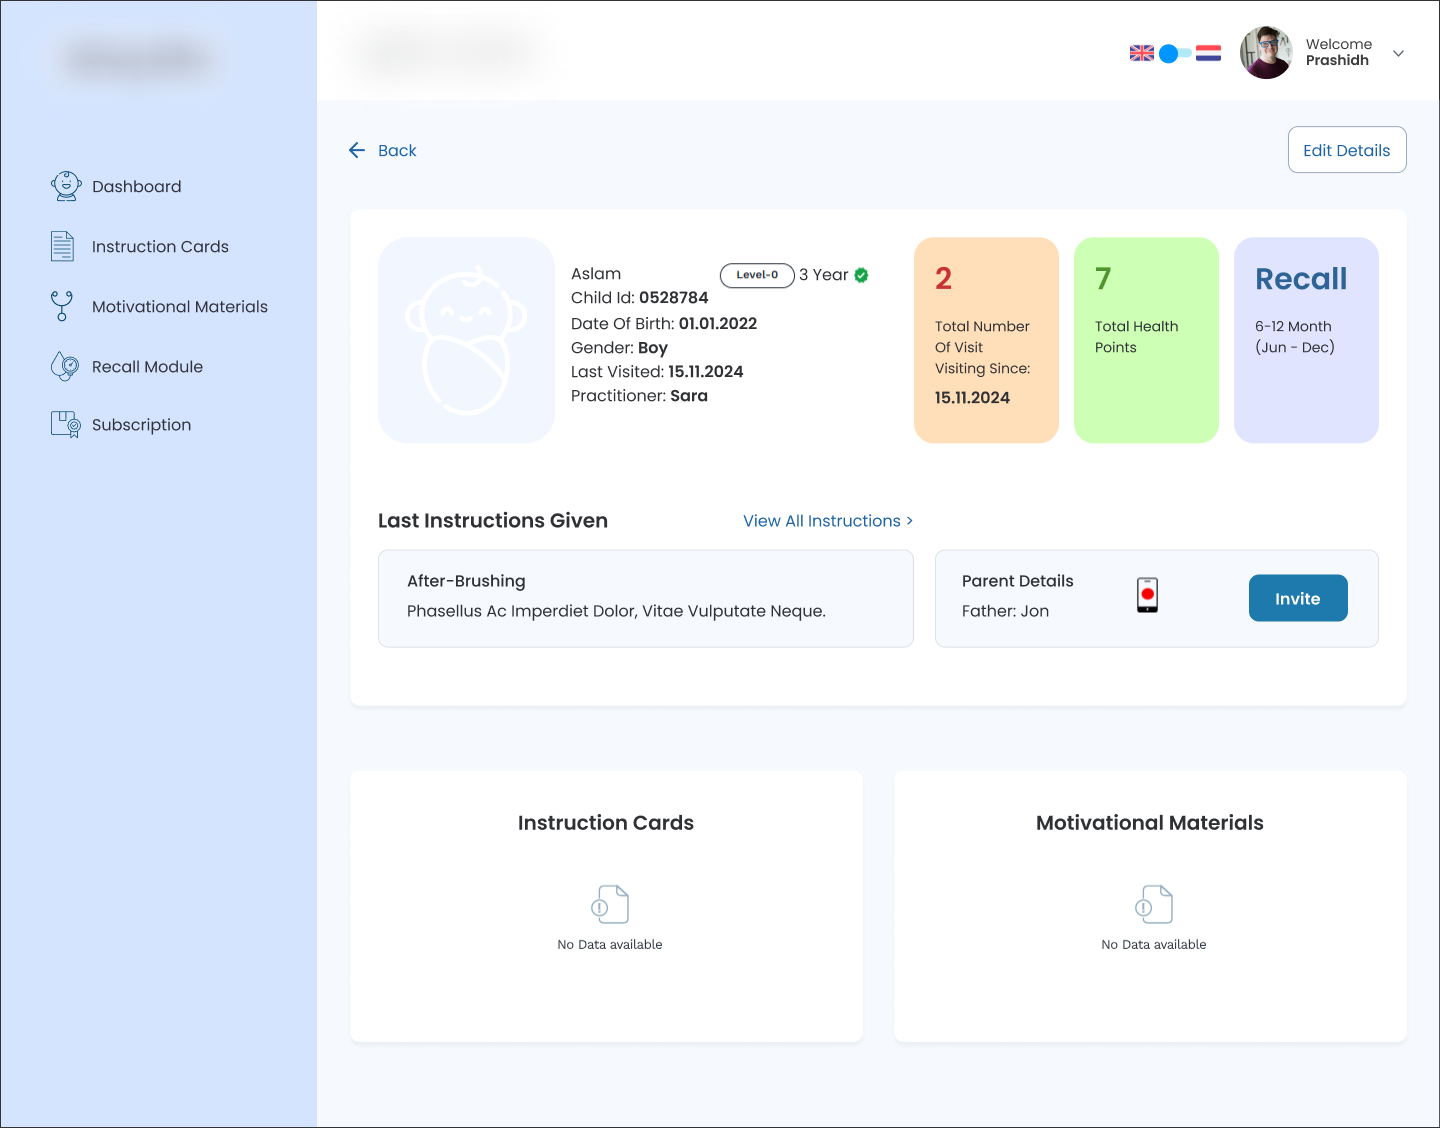Click the UK flag icon
This screenshot has height=1128, width=1440.
1142,53
